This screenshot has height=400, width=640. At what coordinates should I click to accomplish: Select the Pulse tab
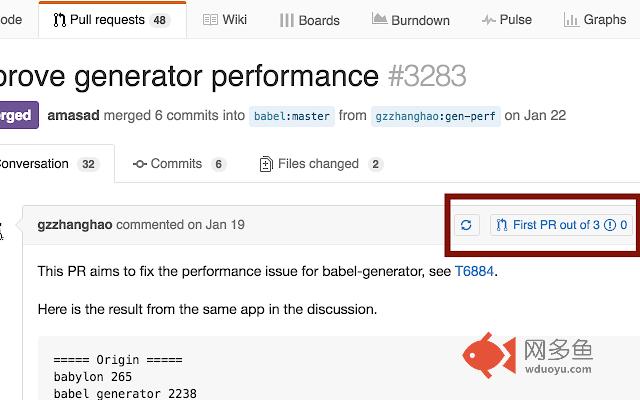tap(506, 19)
